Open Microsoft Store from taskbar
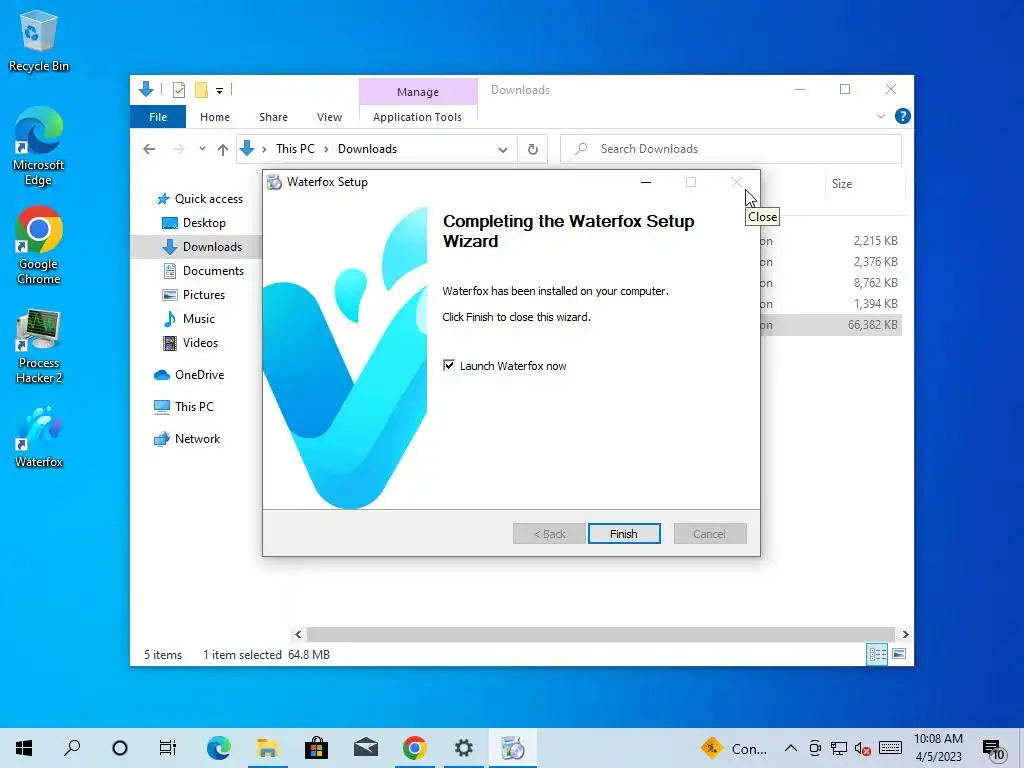Screen dimensions: 1024x768 (x=317, y=748)
